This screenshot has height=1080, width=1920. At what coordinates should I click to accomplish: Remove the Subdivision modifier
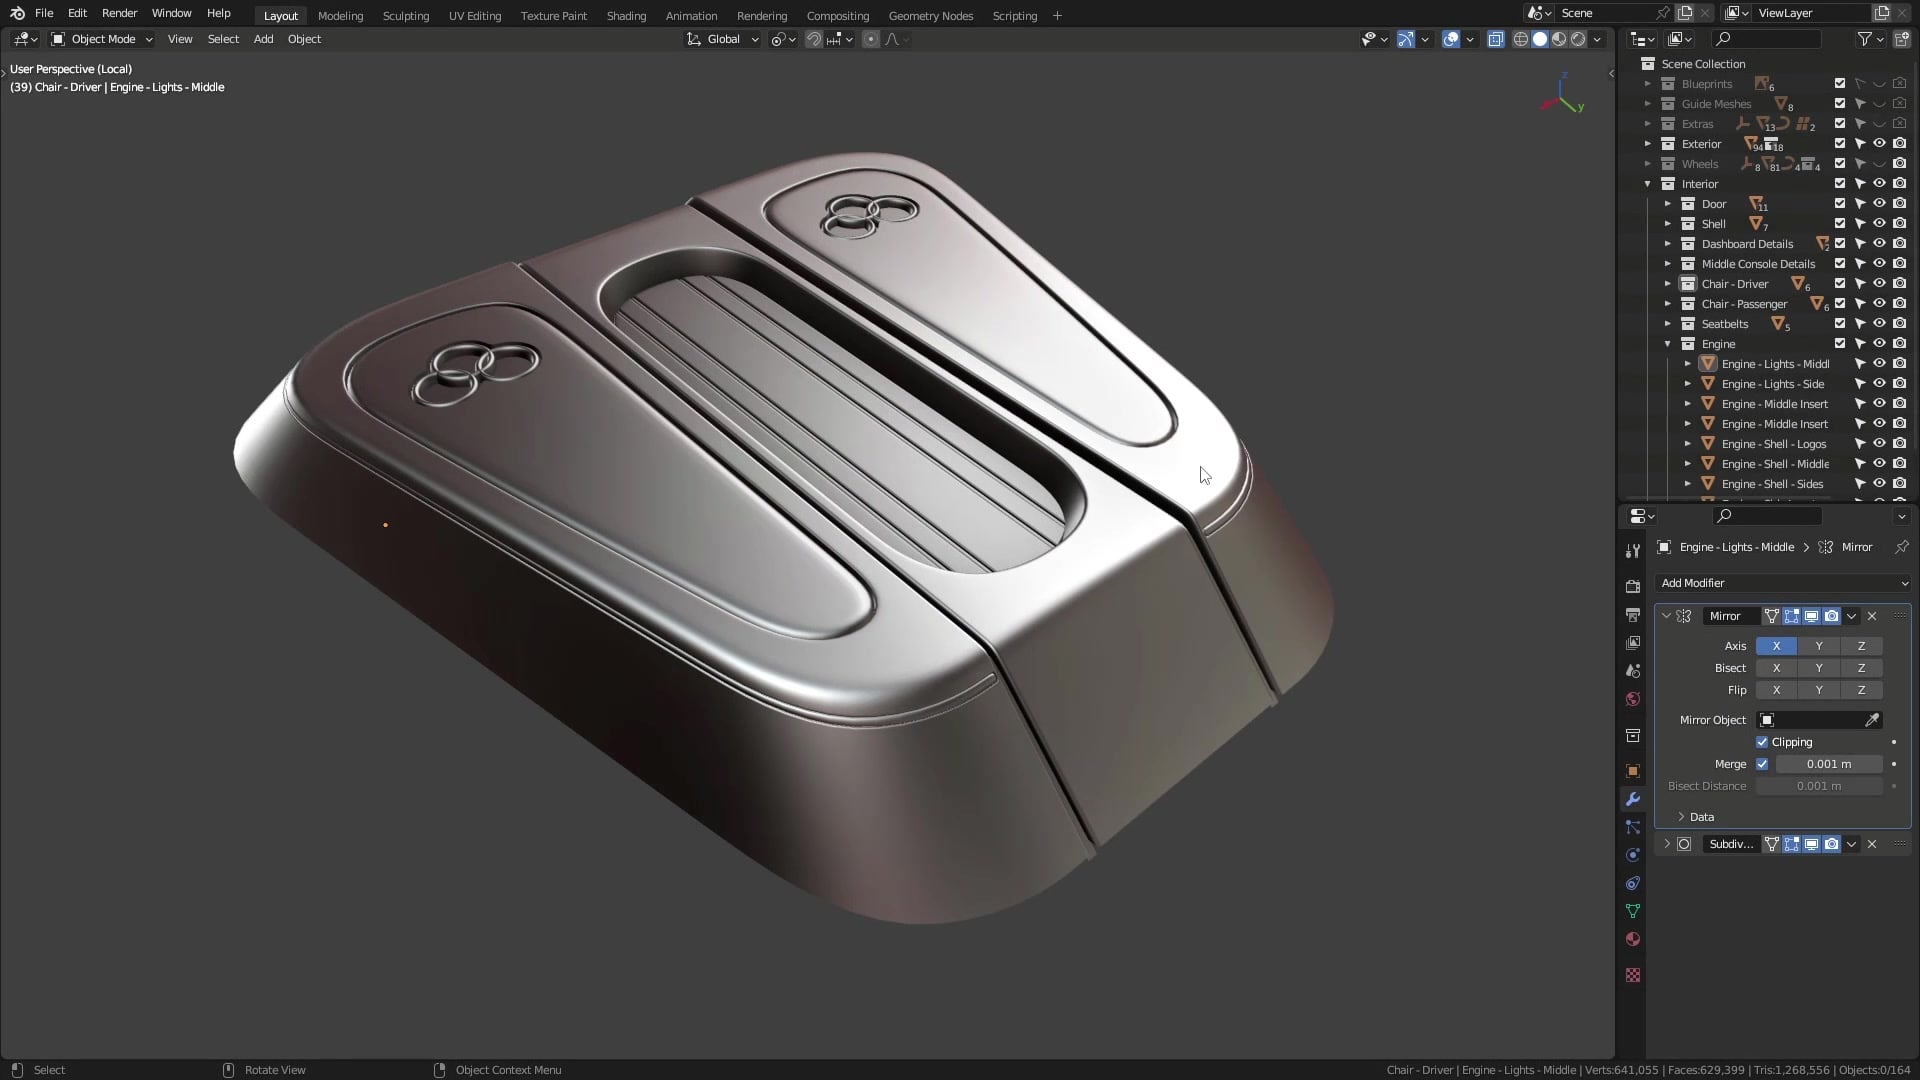1872,844
